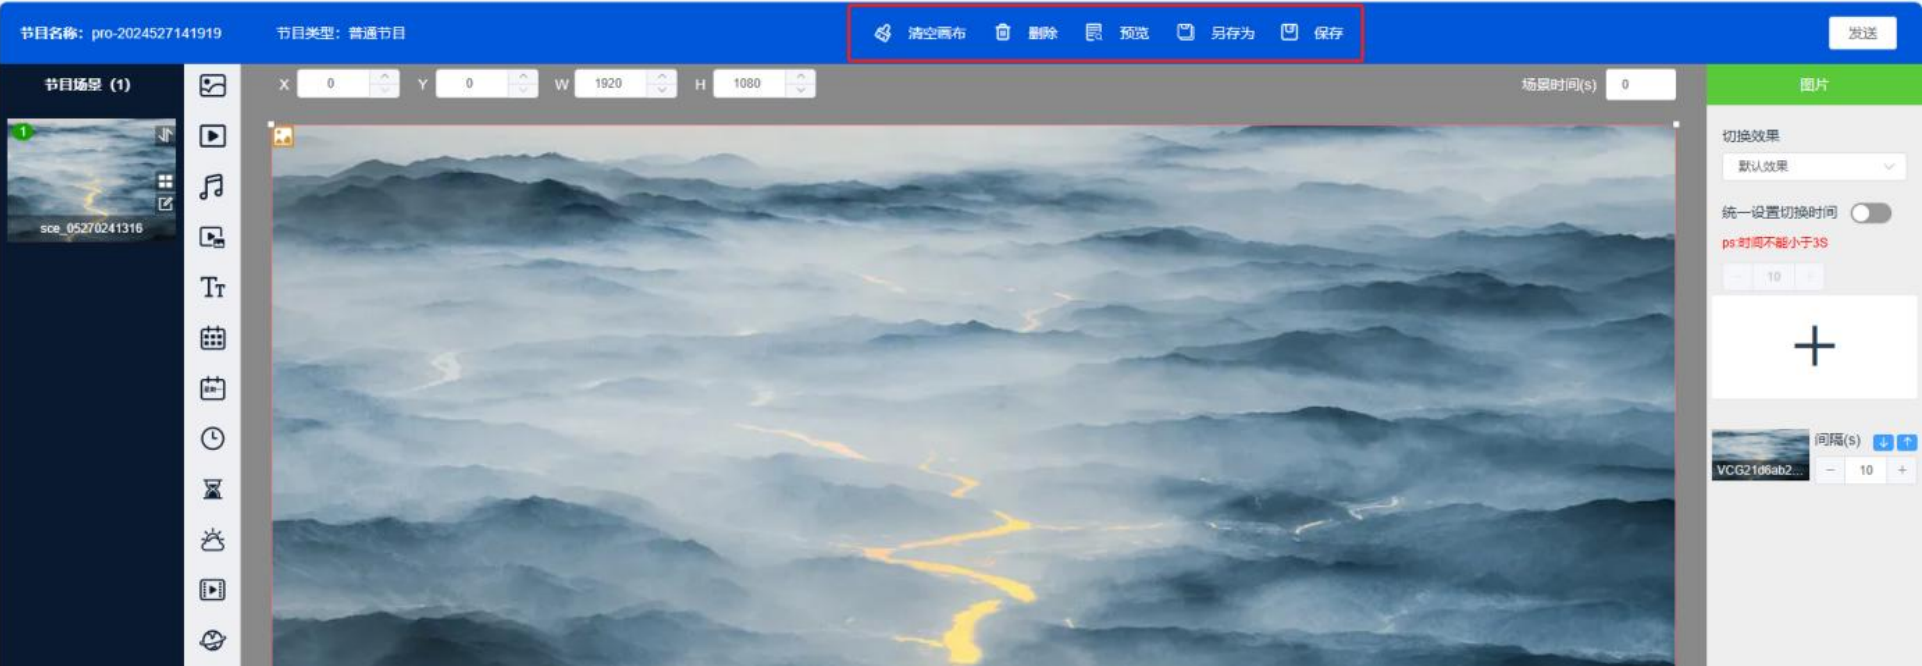Screen dimensions: 1922x666
Task: Select the clock component icon
Action: [x=212, y=439]
